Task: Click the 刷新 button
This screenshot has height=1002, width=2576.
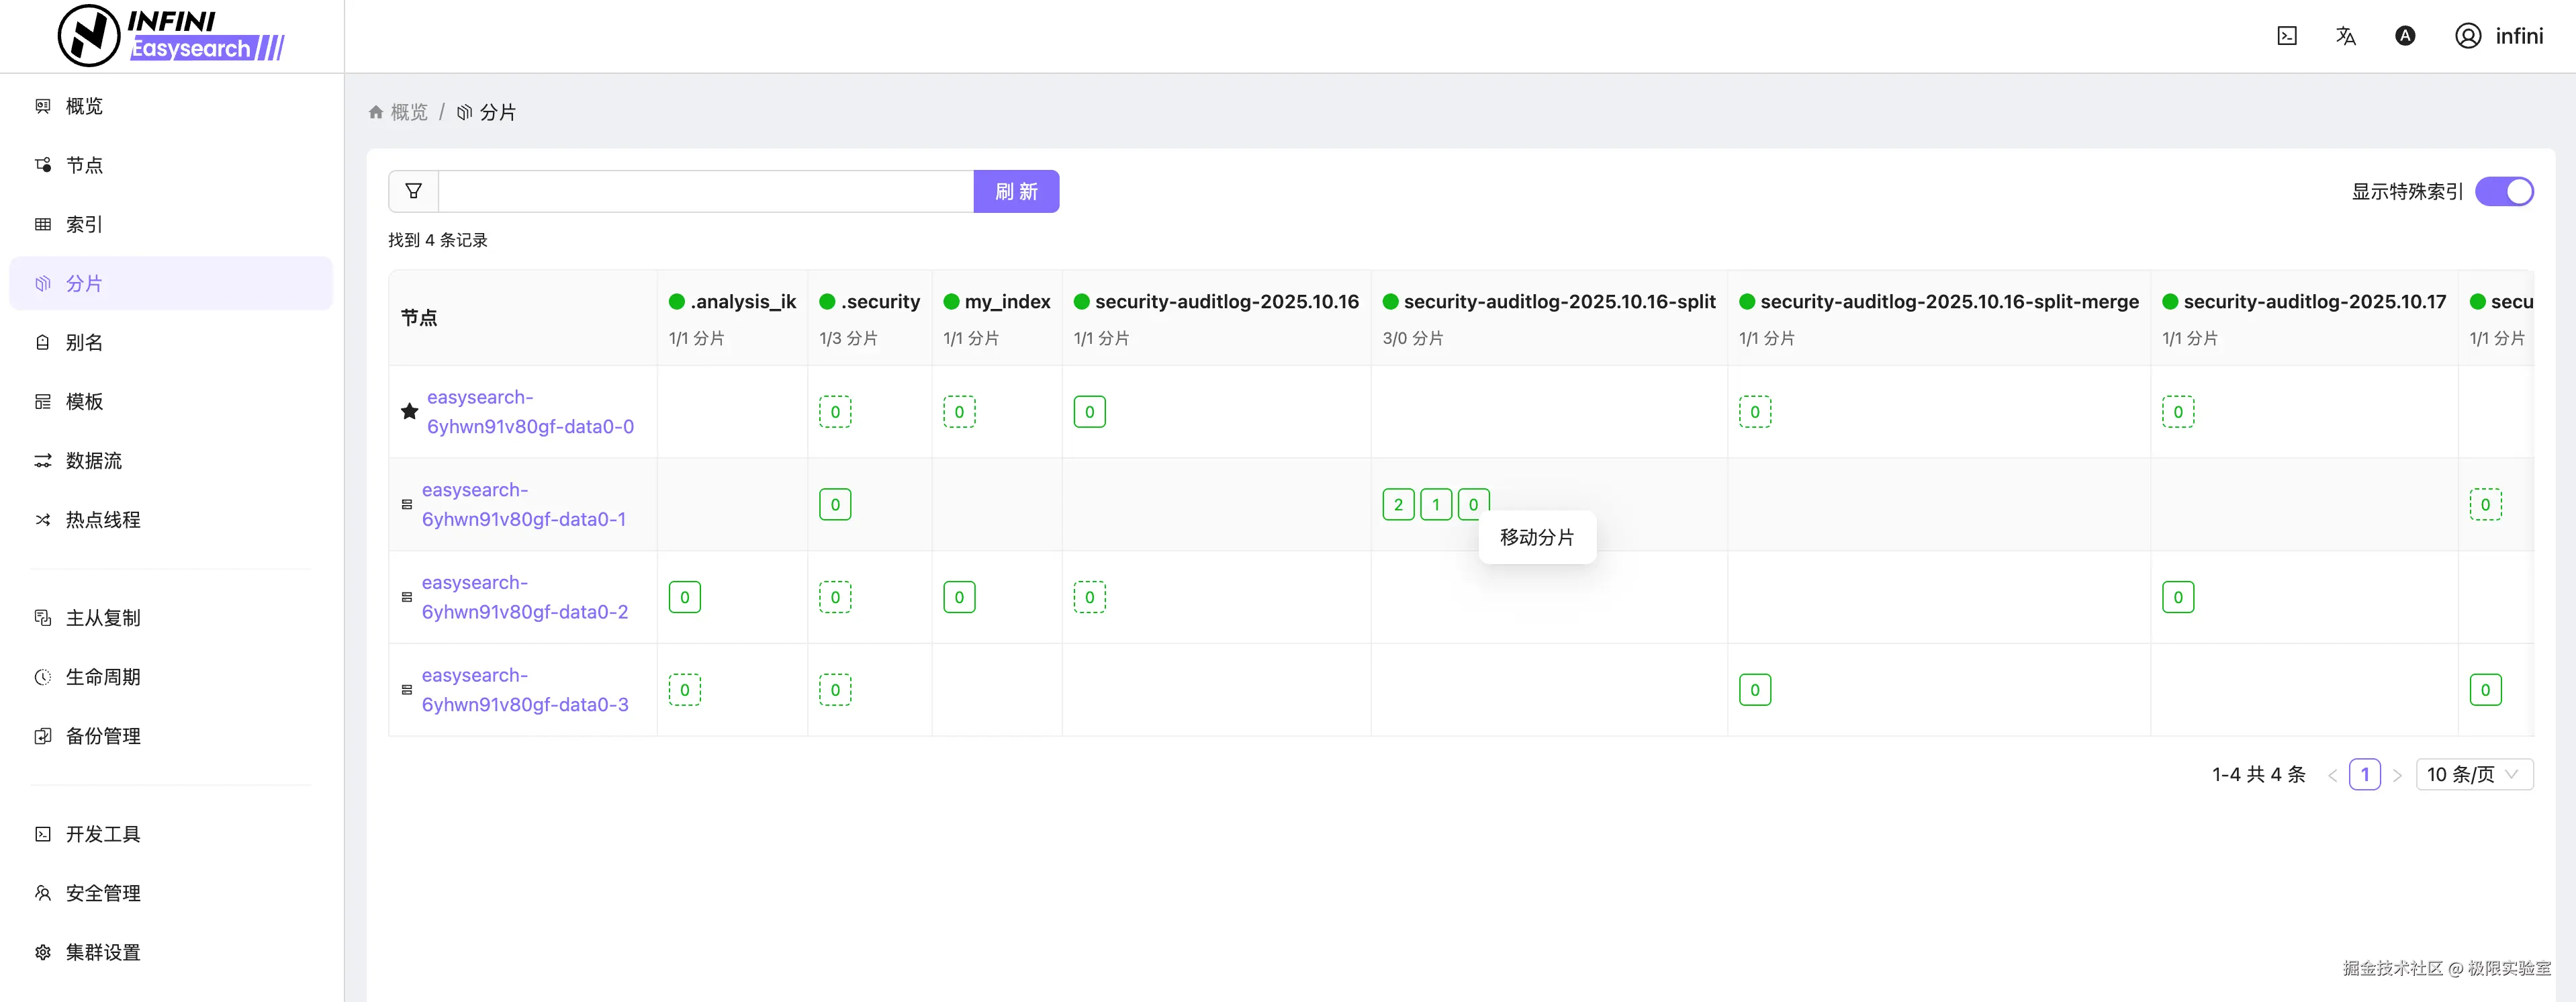Action: click(1015, 191)
